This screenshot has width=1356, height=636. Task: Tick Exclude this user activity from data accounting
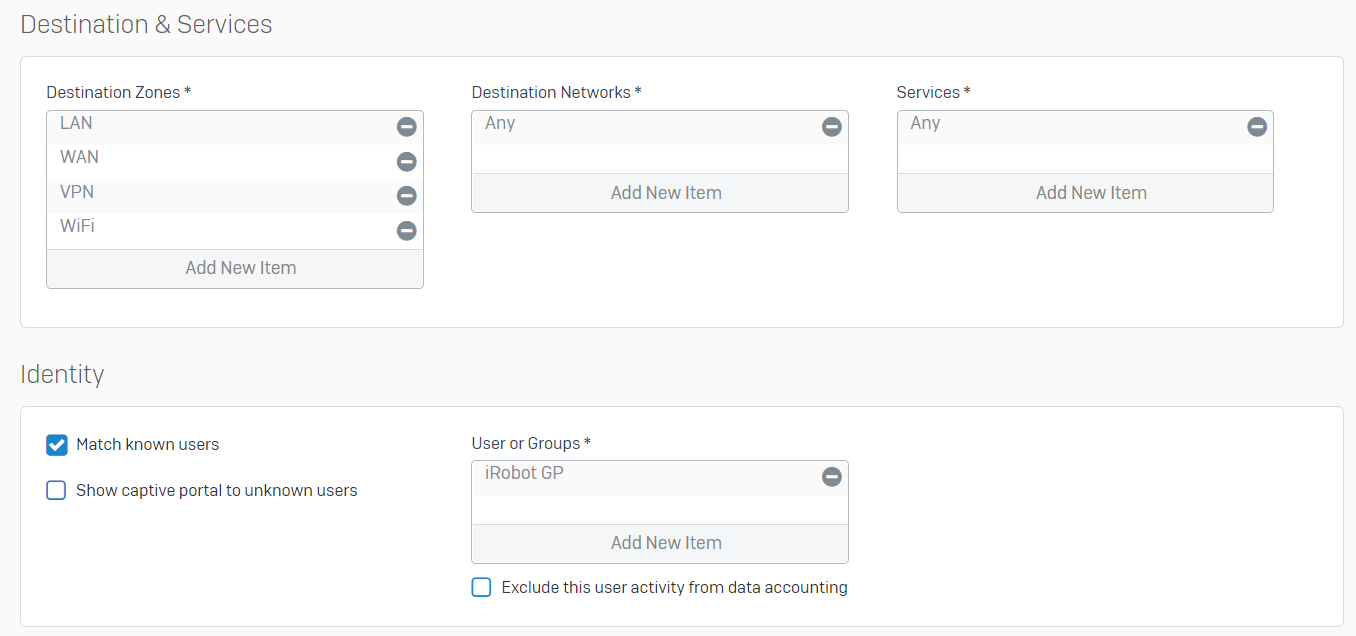click(482, 588)
